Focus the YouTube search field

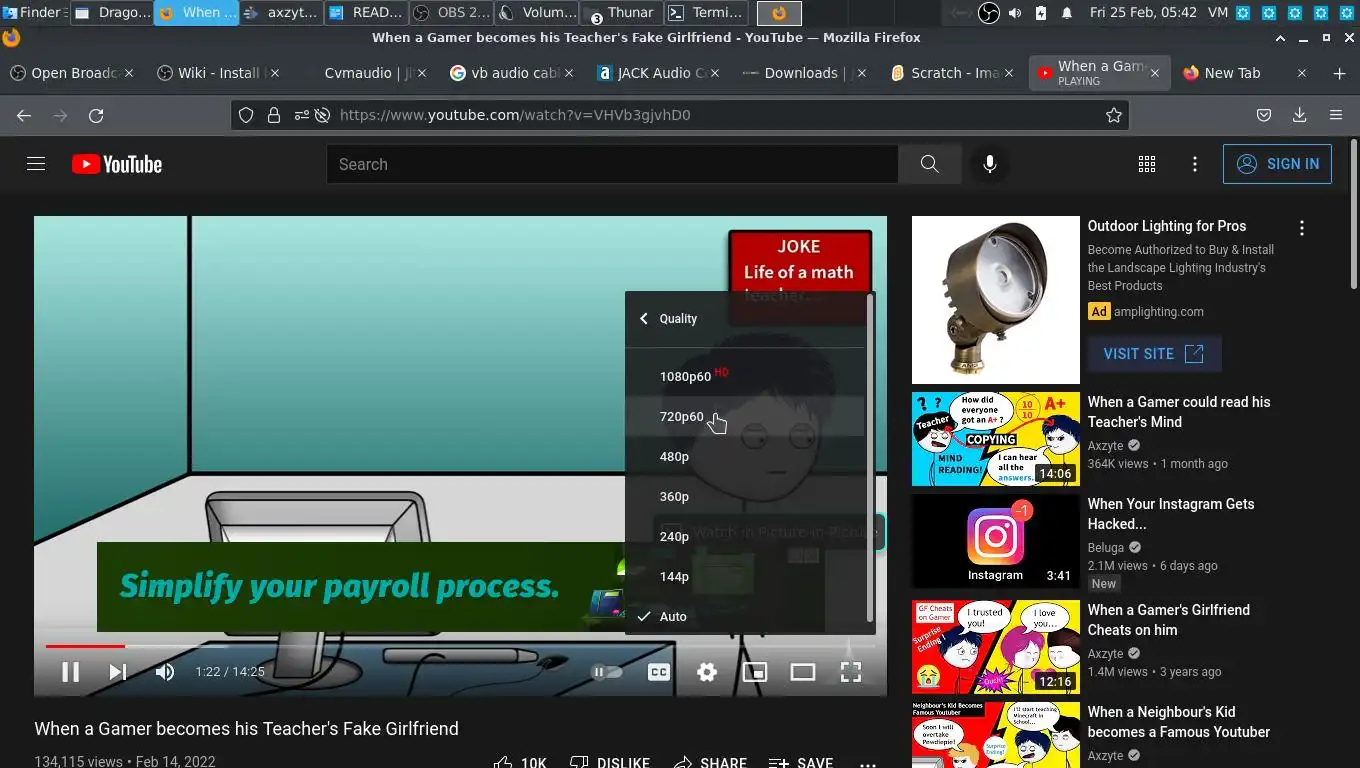coord(612,164)
